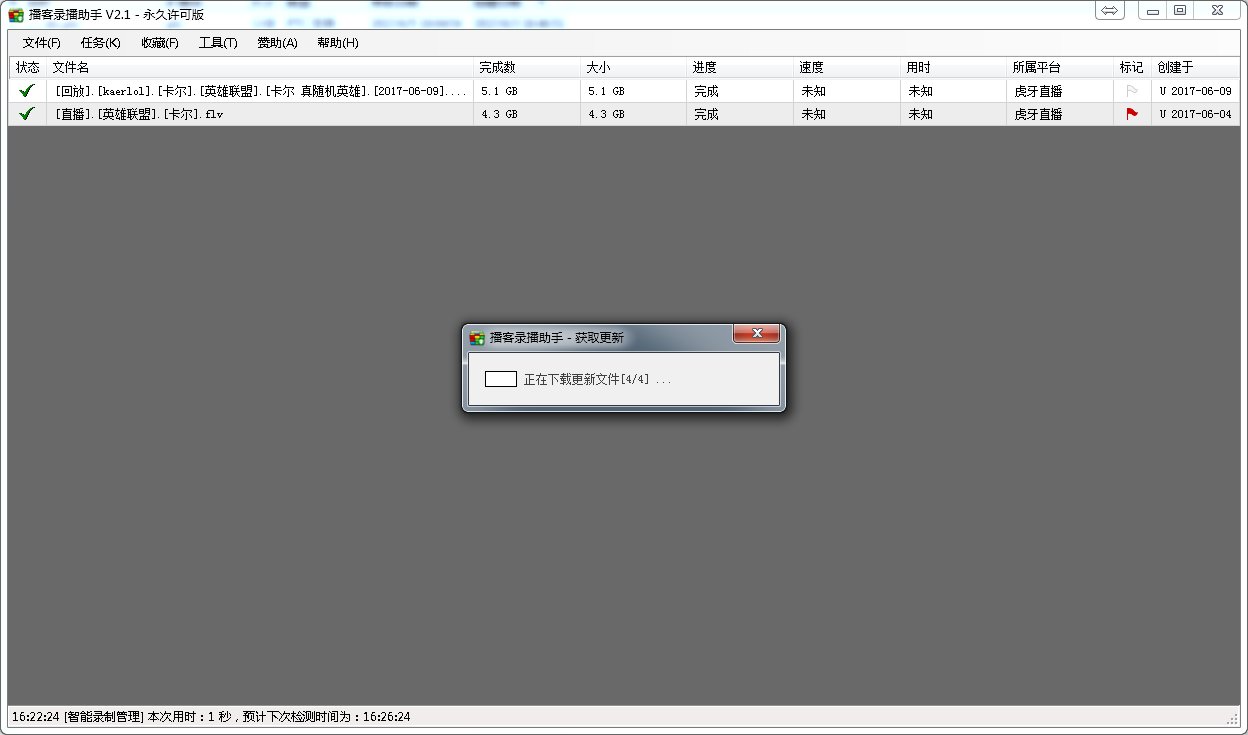This screenshot has height=735, width=1248.
Task: Expand the 赞助(A) menu
Action: click(x=277, y=43)
